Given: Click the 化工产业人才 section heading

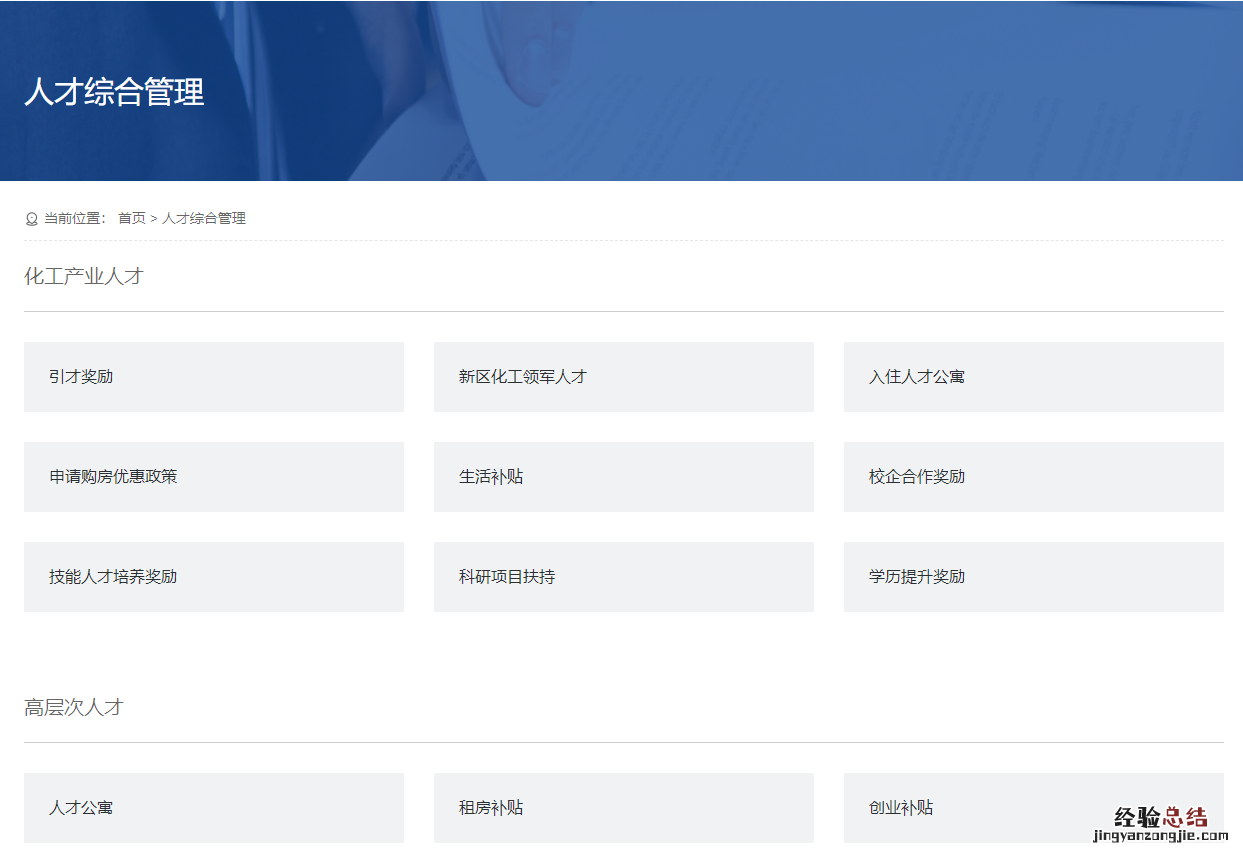Looking at the screenshot, I should point(84,277).
